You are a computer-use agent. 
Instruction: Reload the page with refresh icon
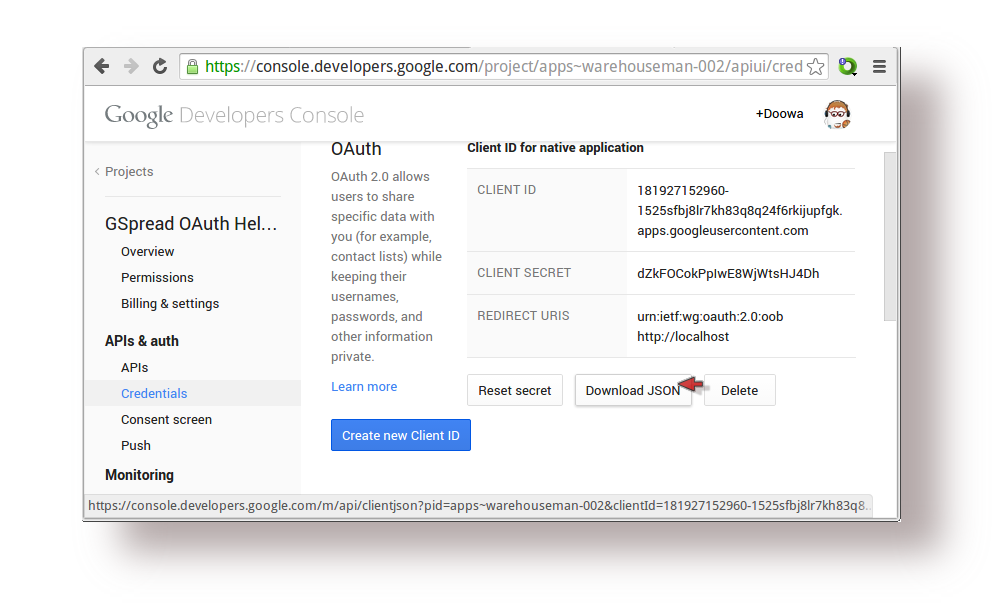160,66
